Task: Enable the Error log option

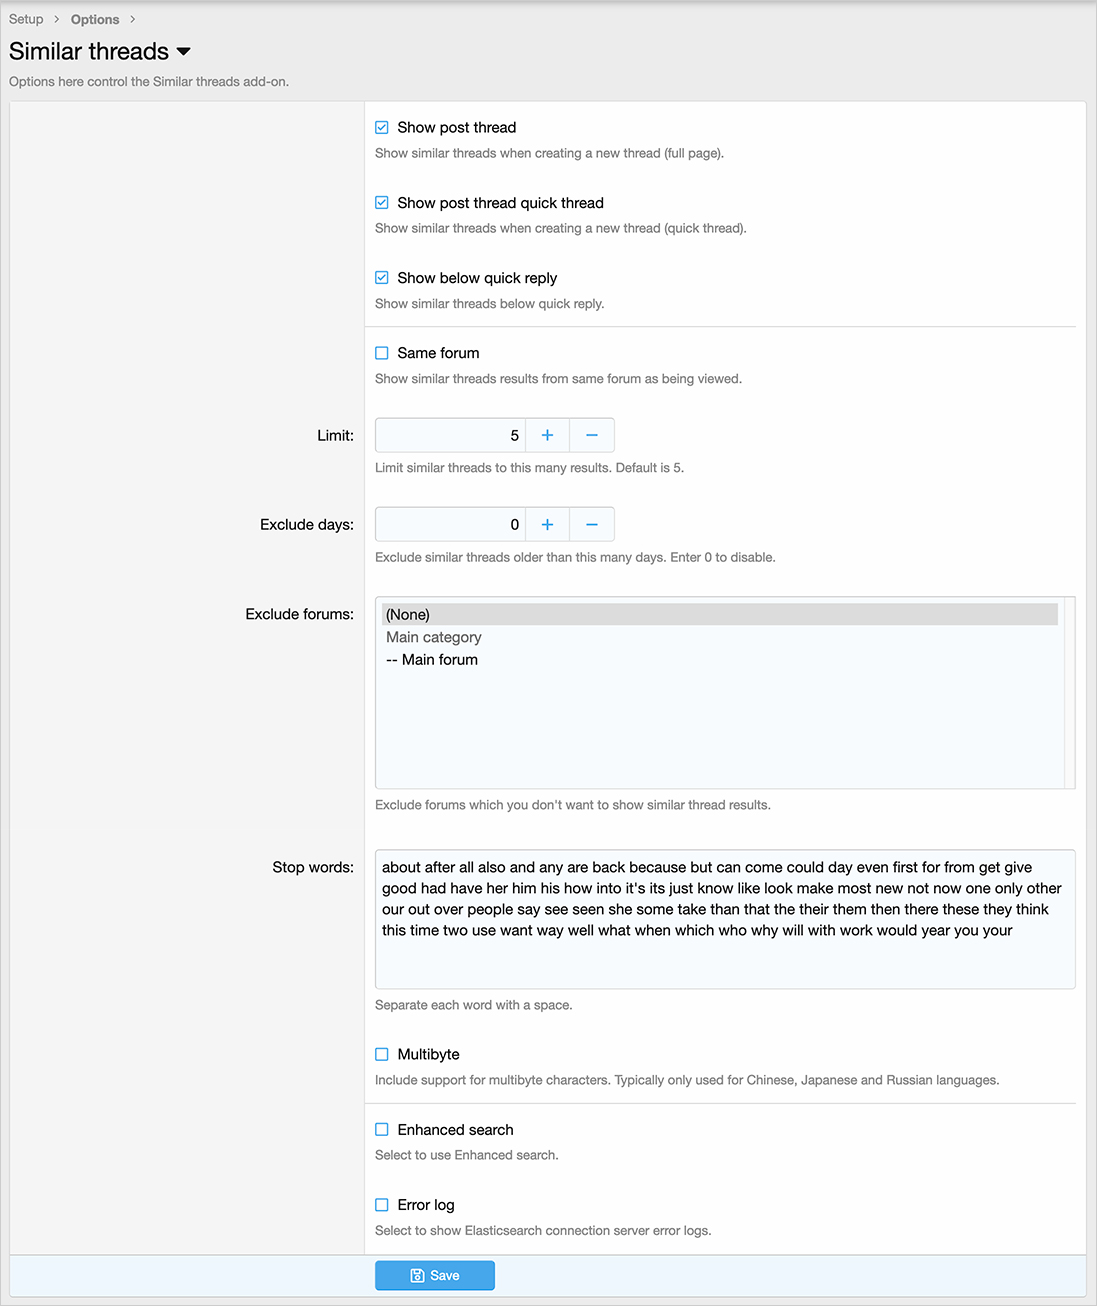Action: 382,1205
